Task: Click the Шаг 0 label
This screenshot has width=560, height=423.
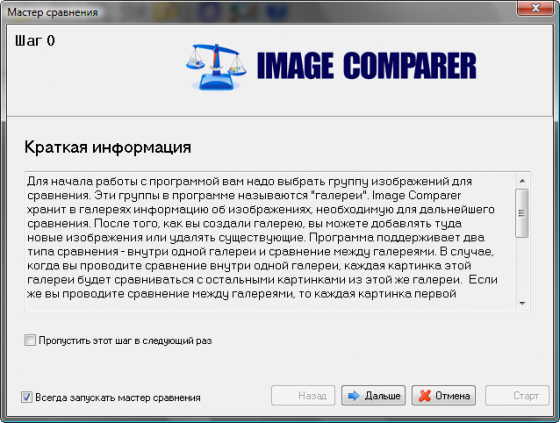Action: click(x=35, y=41)
